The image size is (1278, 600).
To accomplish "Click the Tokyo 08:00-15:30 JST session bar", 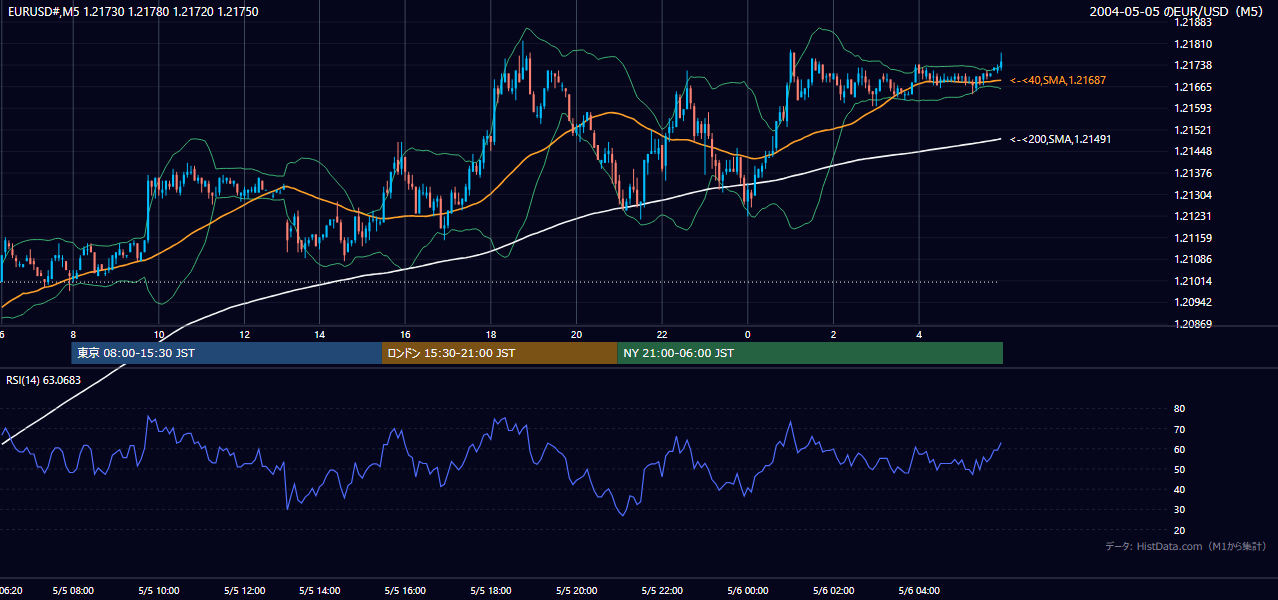I will click(227, 353).
